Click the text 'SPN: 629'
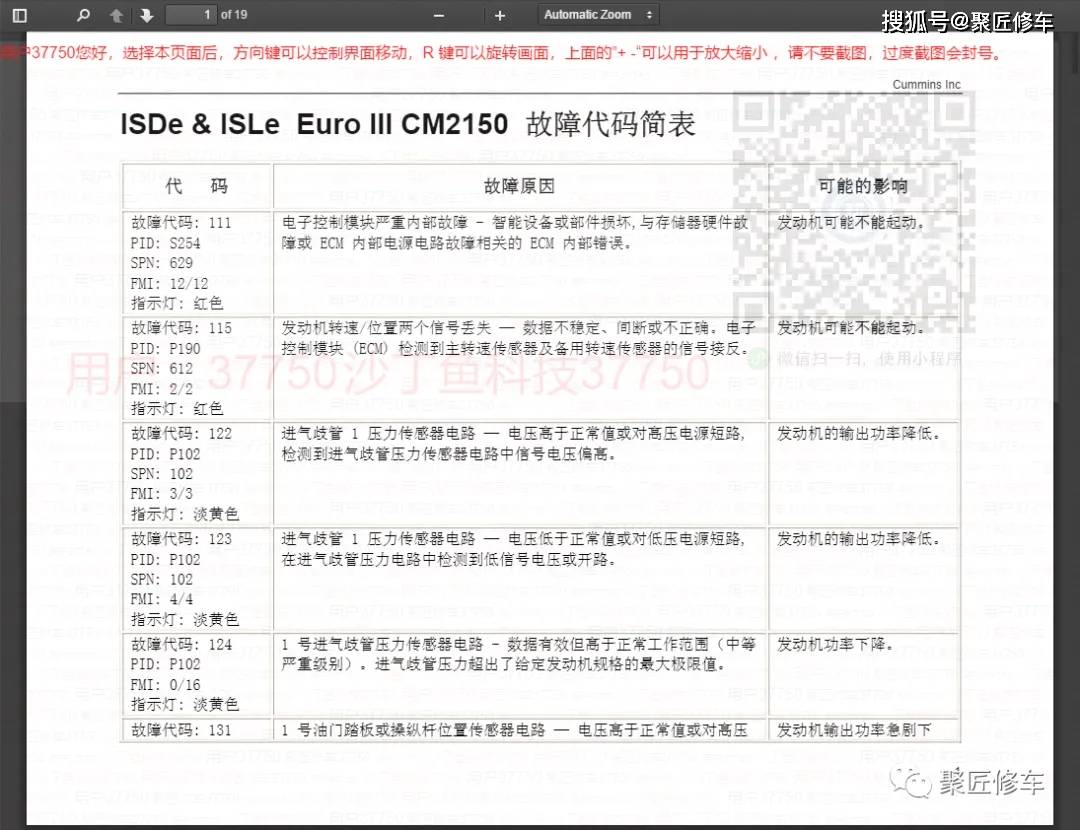This screenshot has height=830, width=1080. click(162, 263)
